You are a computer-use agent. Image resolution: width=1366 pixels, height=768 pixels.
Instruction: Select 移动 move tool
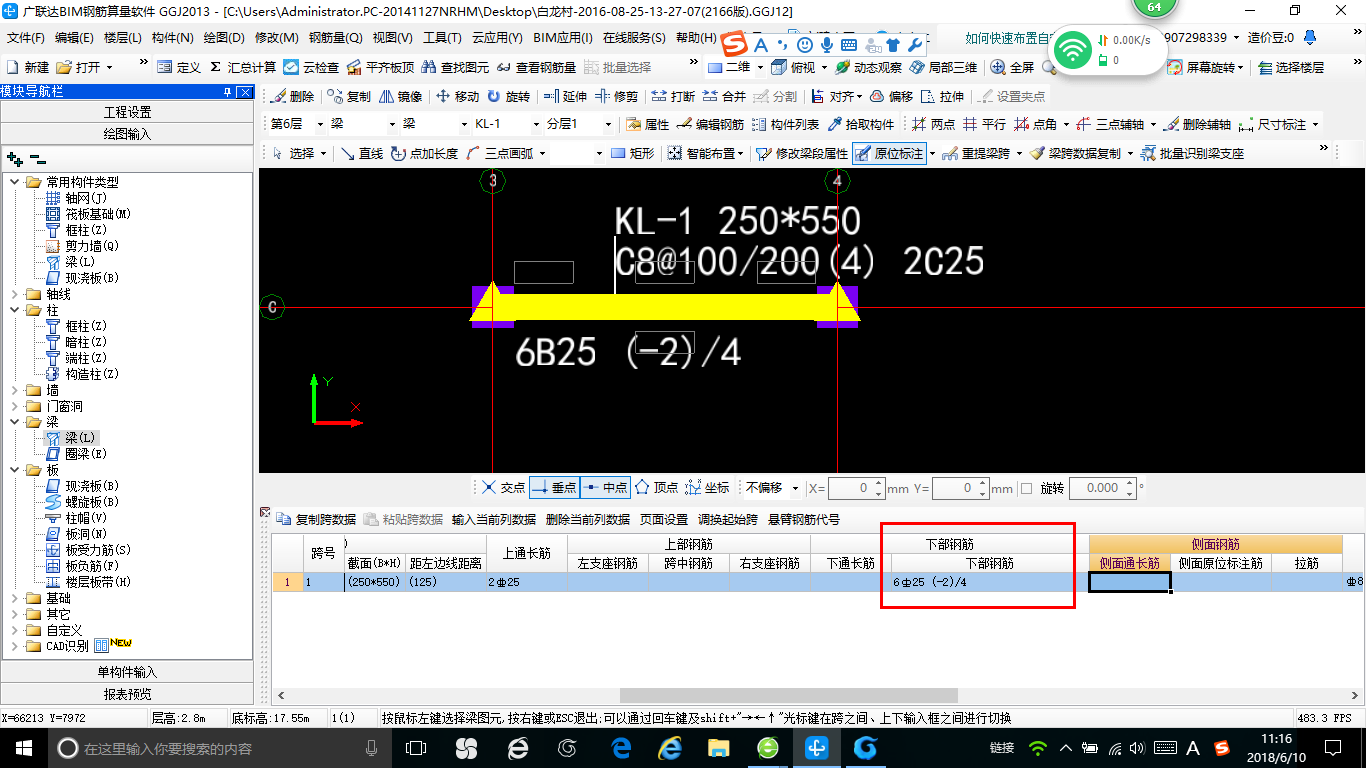(456, 96)
